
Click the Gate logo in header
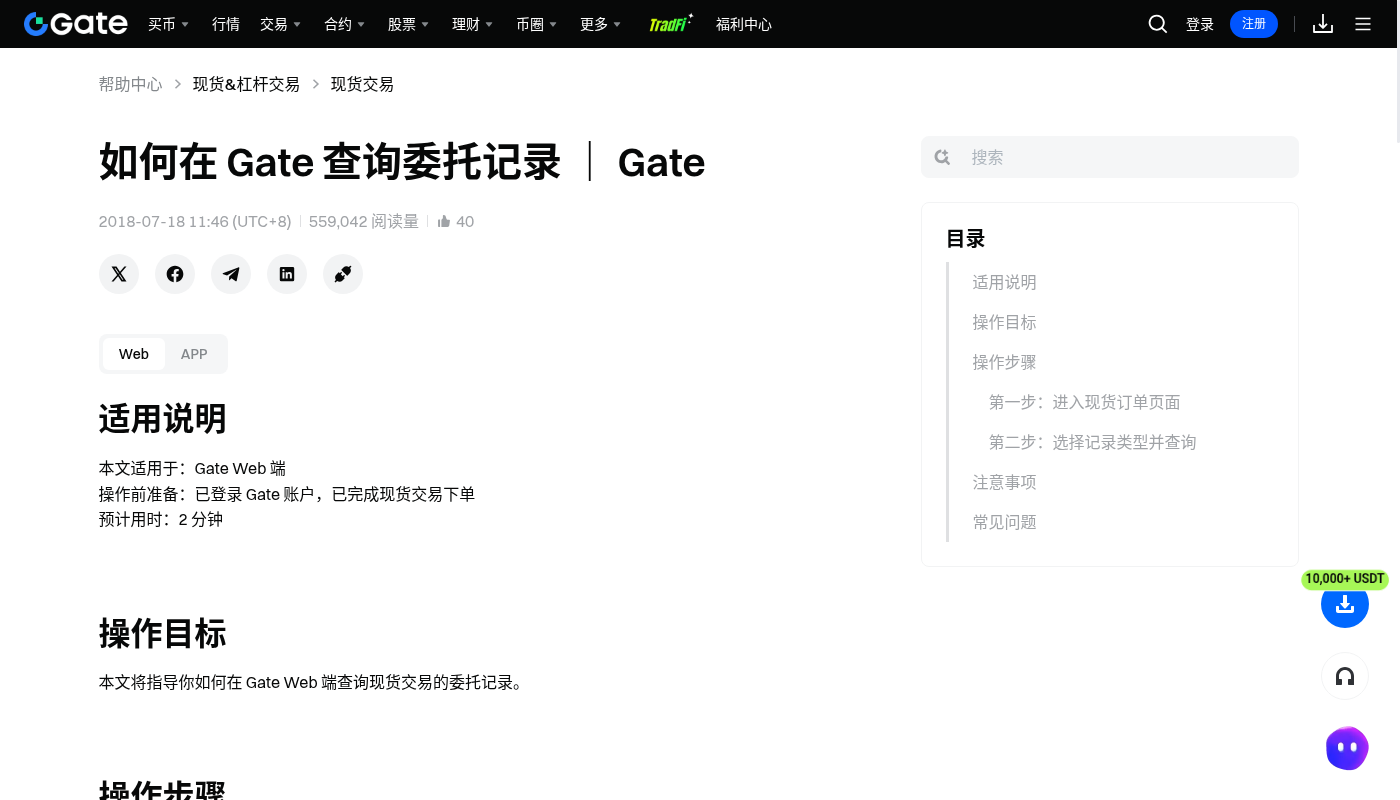[76, 24]
